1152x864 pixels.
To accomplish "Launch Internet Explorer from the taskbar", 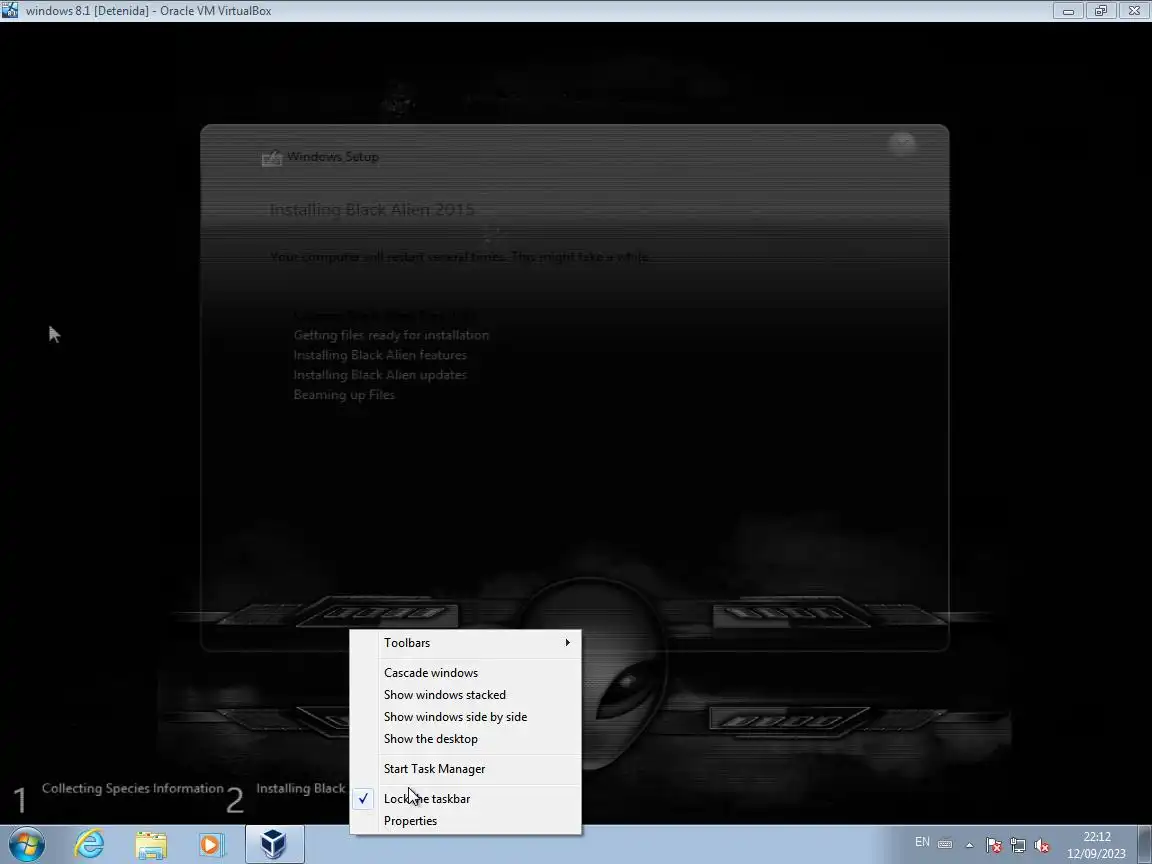I will pos(89,844).
